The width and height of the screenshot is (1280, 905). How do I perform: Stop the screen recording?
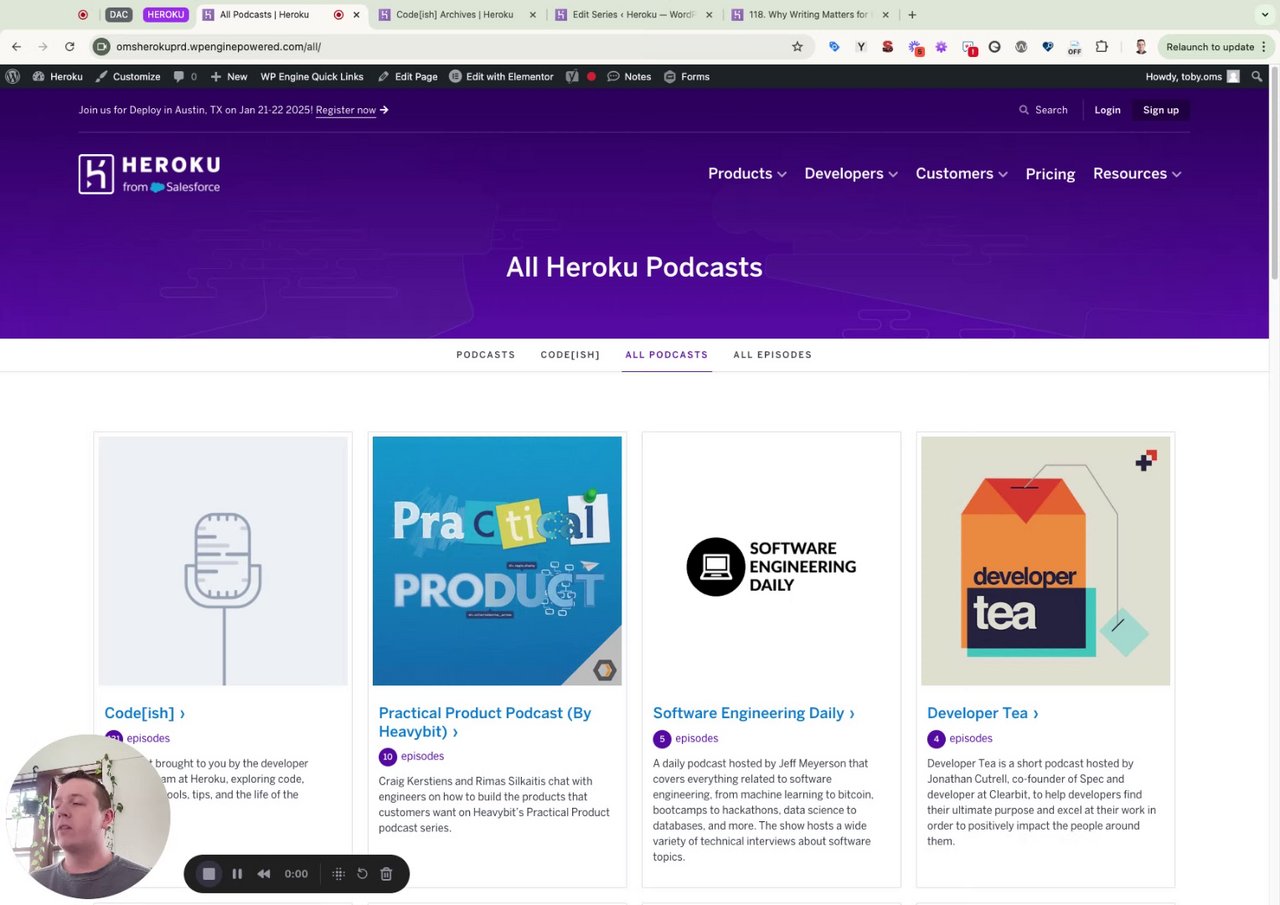pos(209,874)
